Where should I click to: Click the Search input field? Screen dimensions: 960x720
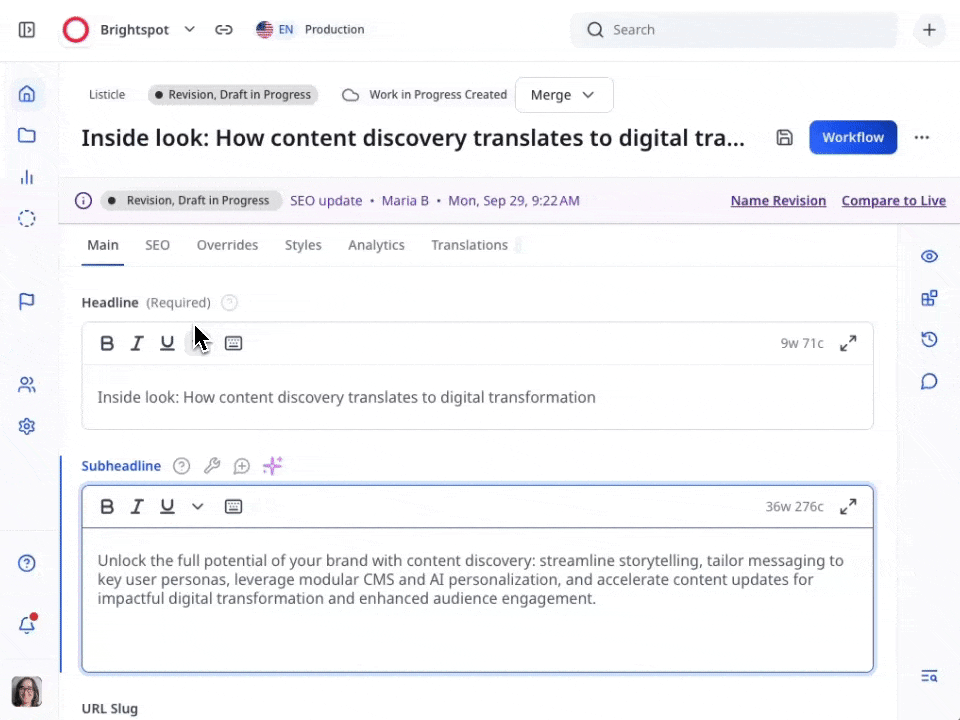740,30
